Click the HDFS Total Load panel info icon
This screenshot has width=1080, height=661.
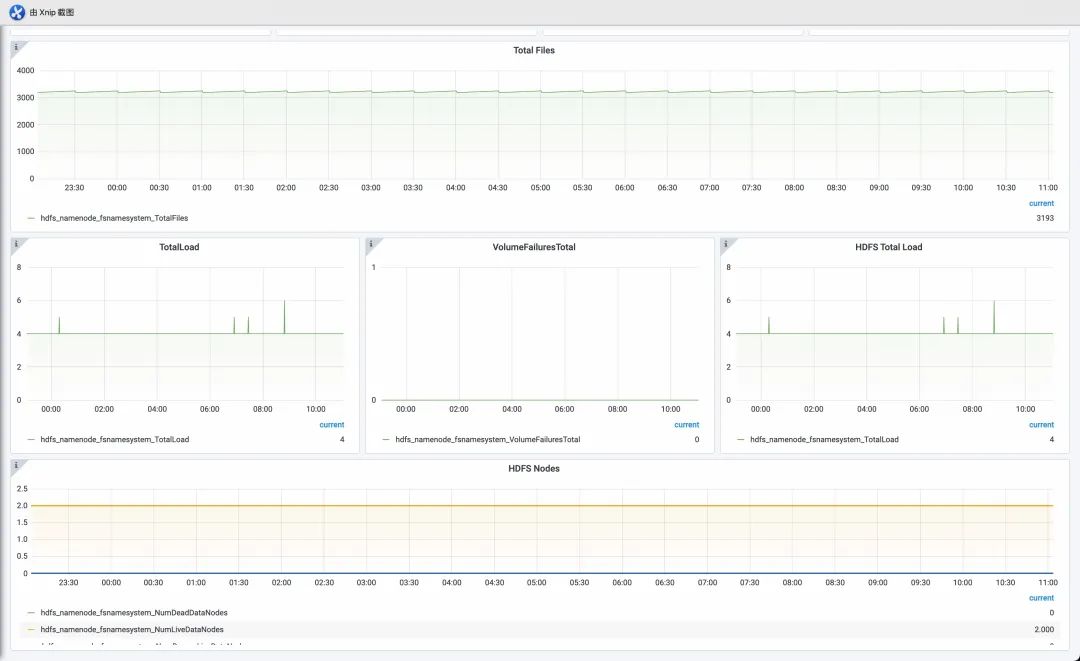pos(725,244)
